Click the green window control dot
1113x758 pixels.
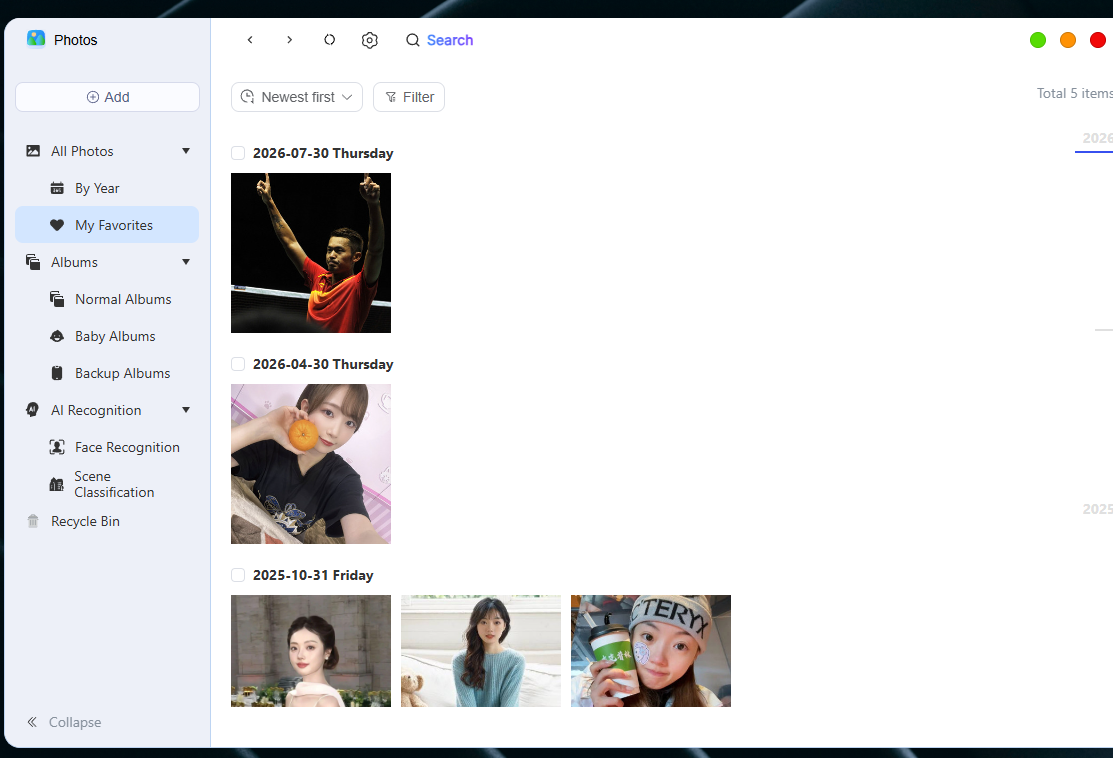click(x=1038, y=40)
